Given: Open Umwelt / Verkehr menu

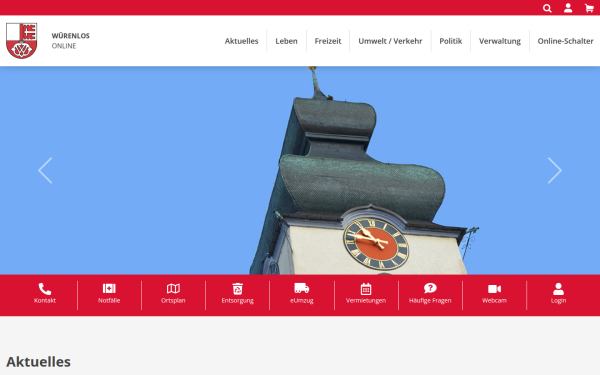Looking at the screenshot, I should 390,41.
